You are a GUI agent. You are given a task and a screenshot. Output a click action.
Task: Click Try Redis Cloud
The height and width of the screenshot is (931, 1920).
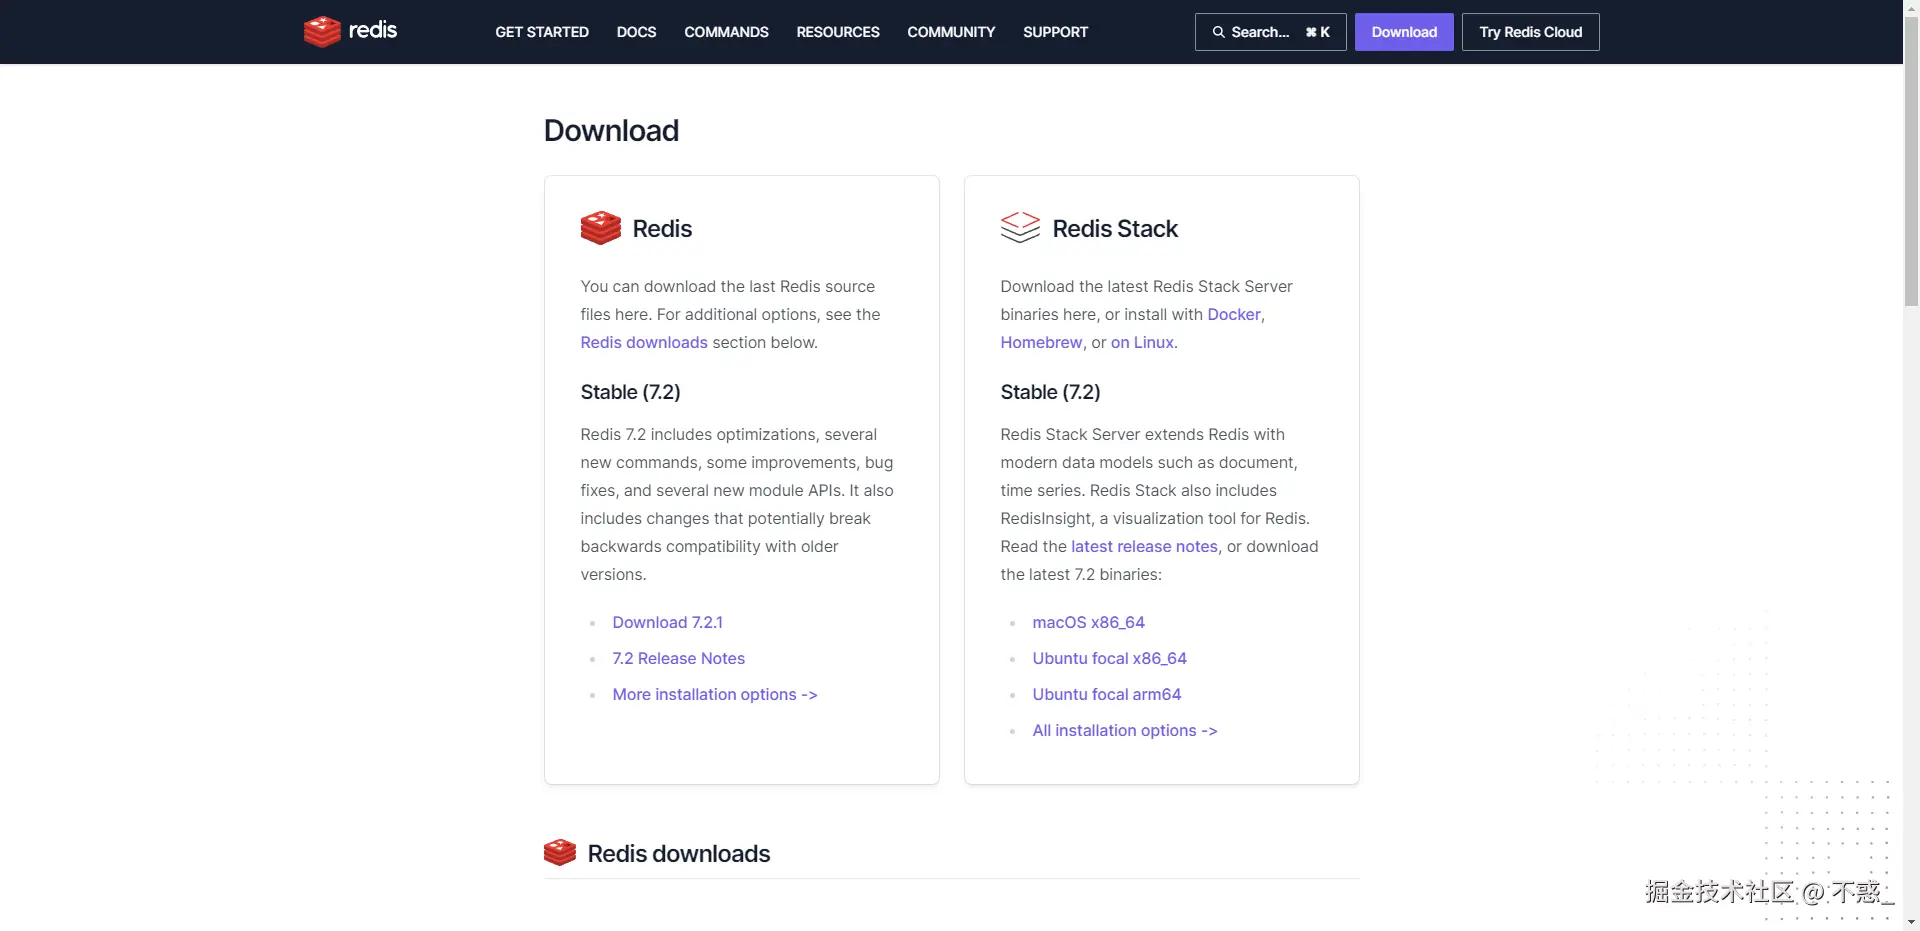point(1530,31)
